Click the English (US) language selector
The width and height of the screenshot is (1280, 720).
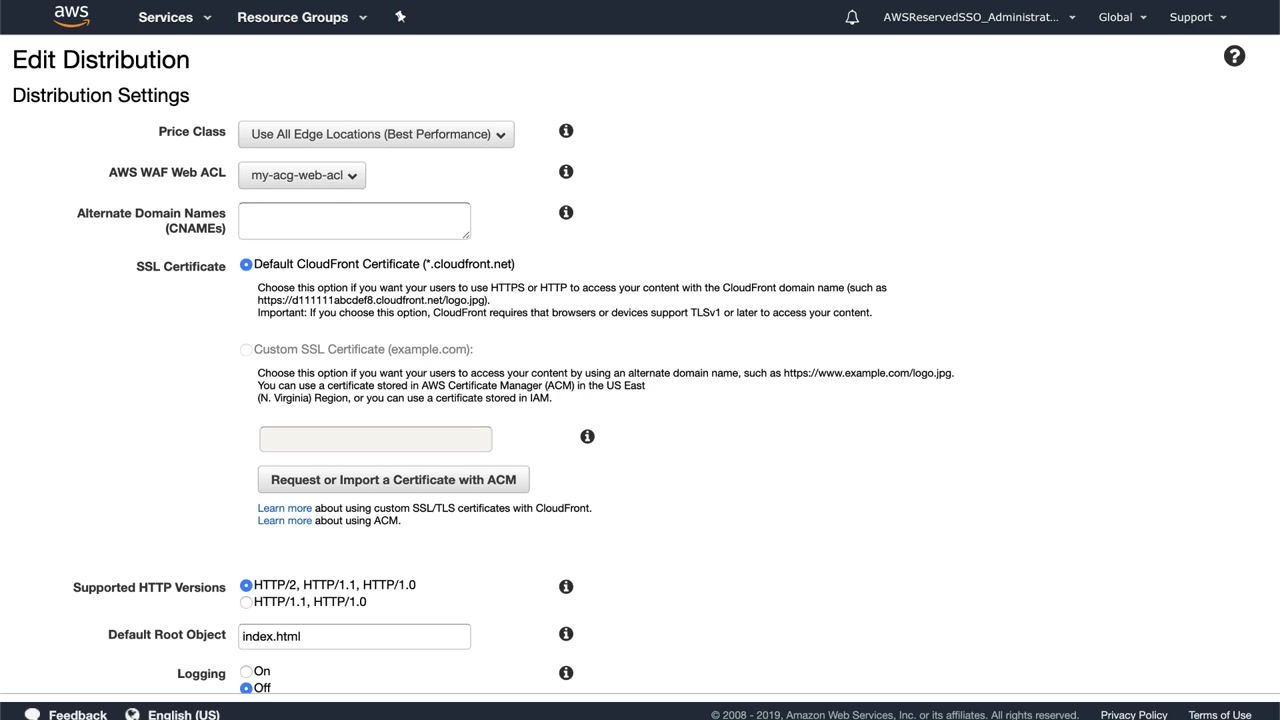184,715
